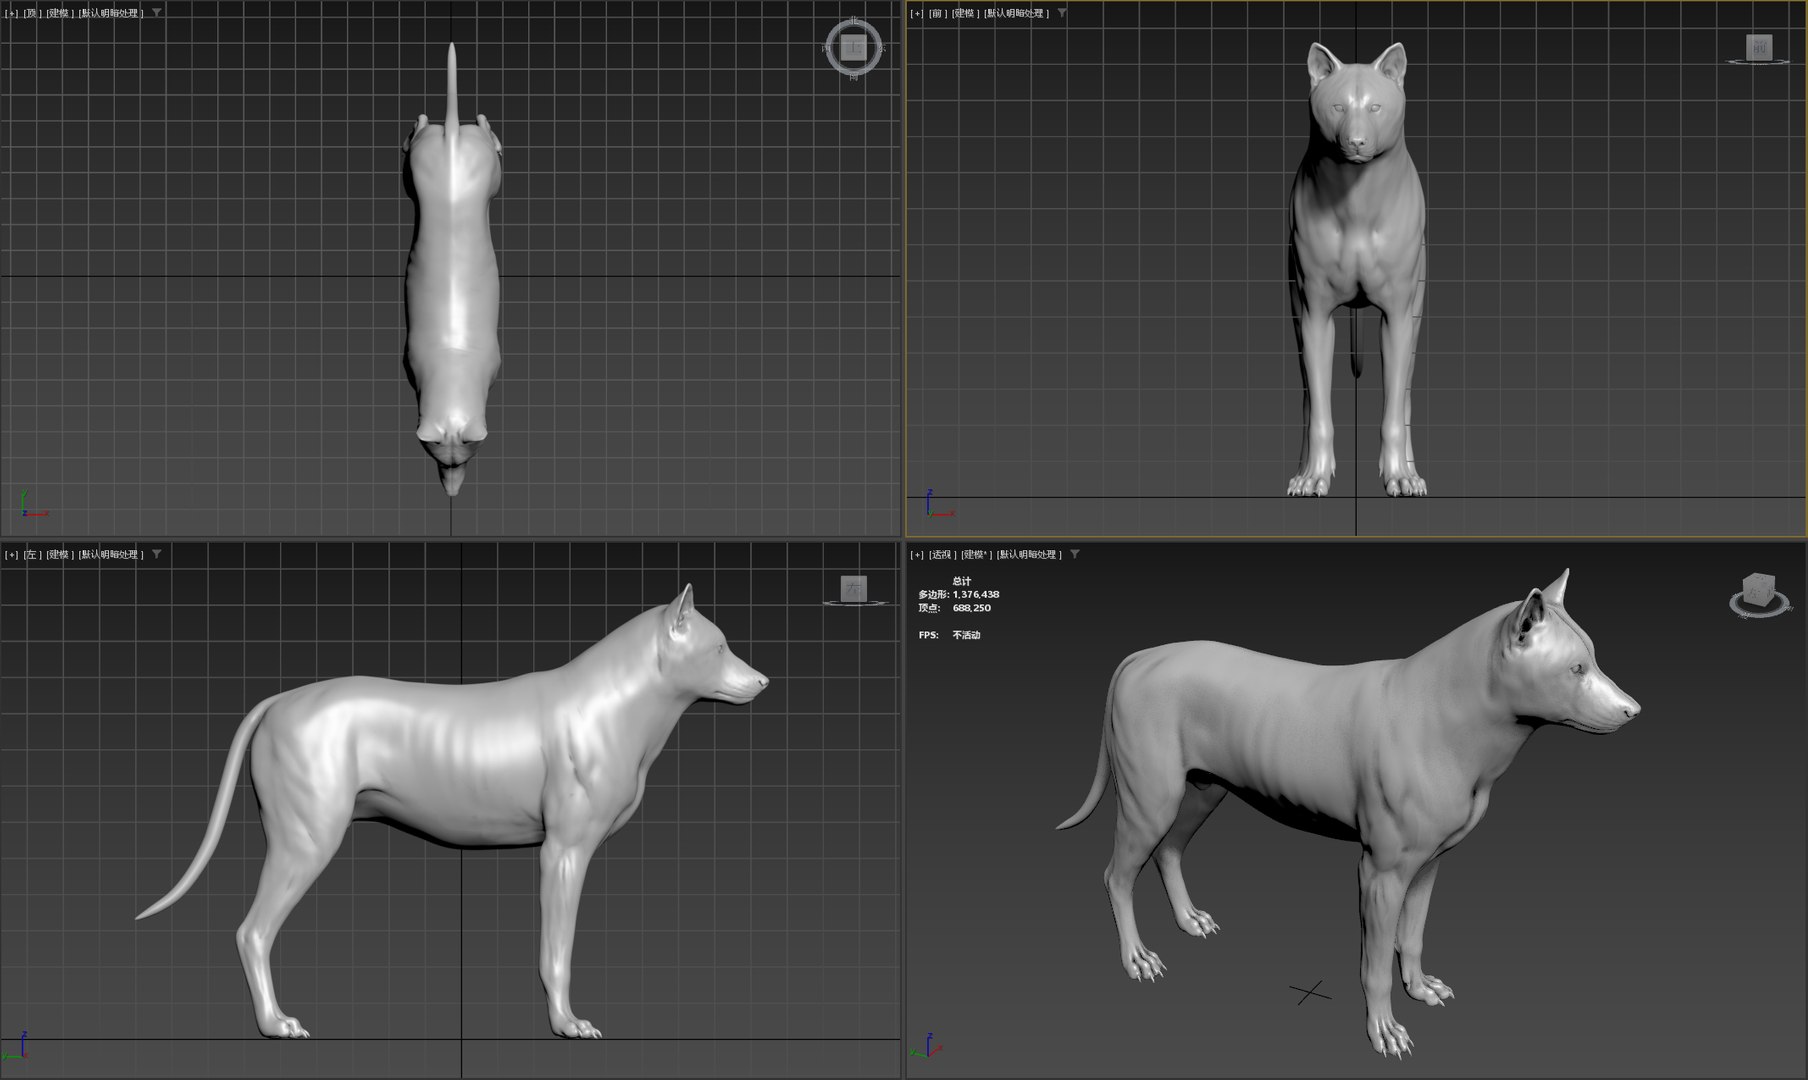This screenshot has width=1808, height=1080.
Task: Open [默认明暗处理] shading menu in Front viewport
Action: (1017, 13)
